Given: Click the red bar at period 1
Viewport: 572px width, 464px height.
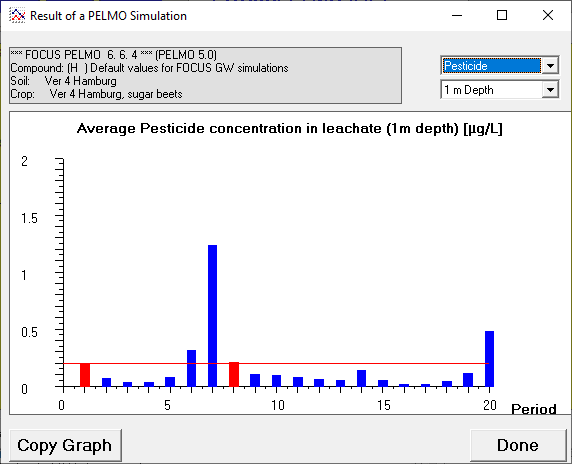Looking at the screenshot, I should pyautogui.click(x=85, y=375).
